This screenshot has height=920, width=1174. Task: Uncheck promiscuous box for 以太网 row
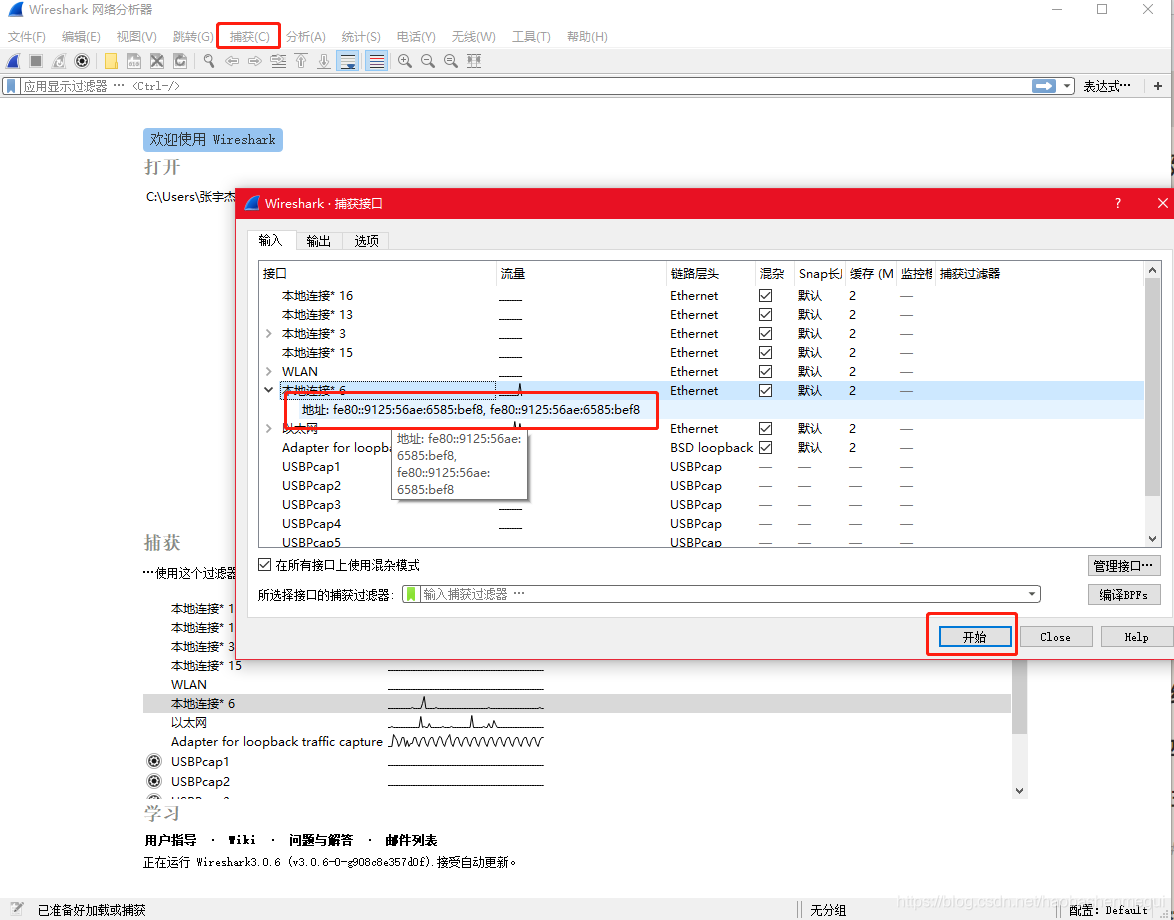pos(765,428)
